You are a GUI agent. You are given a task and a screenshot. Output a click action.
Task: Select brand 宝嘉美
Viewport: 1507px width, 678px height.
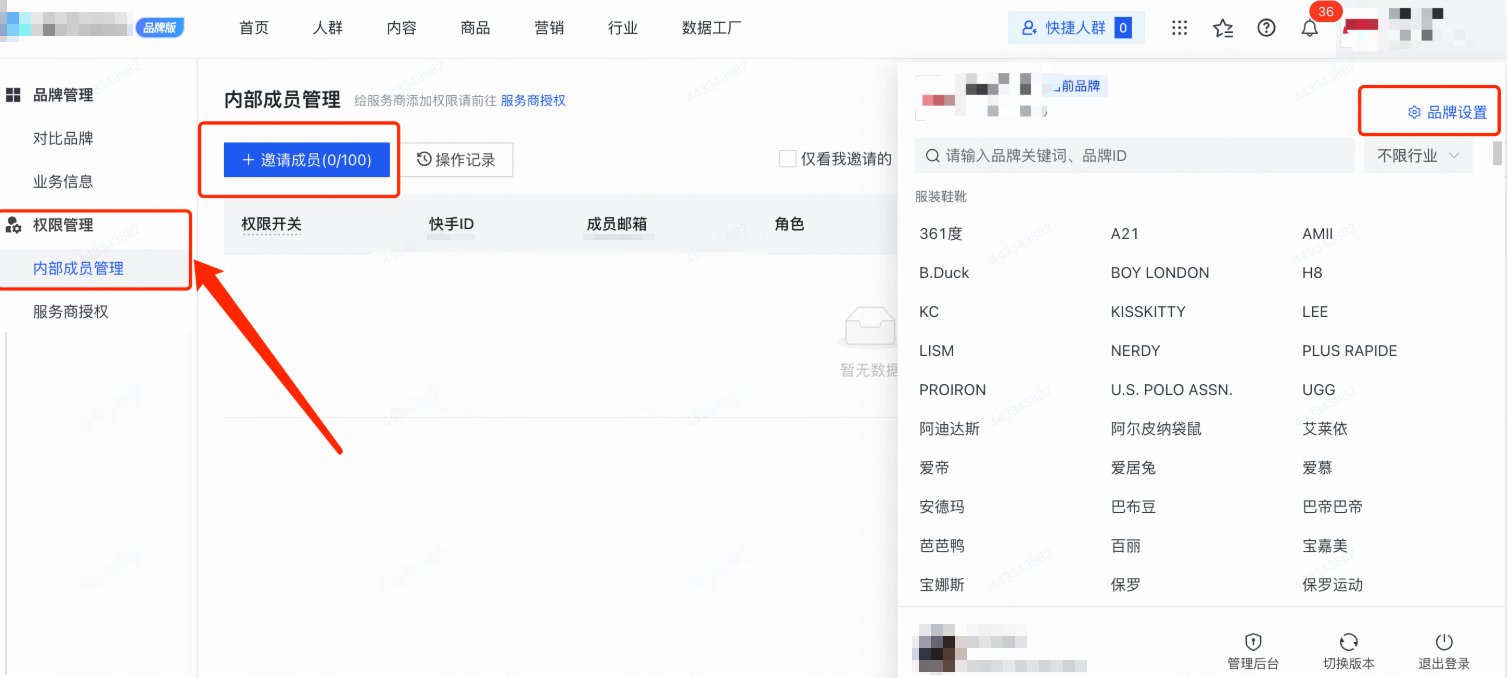(1325, 546)
